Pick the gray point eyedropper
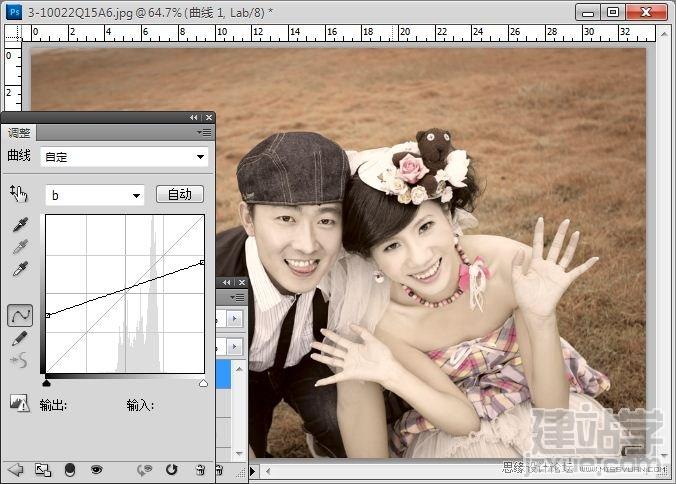 pos(20,247)
